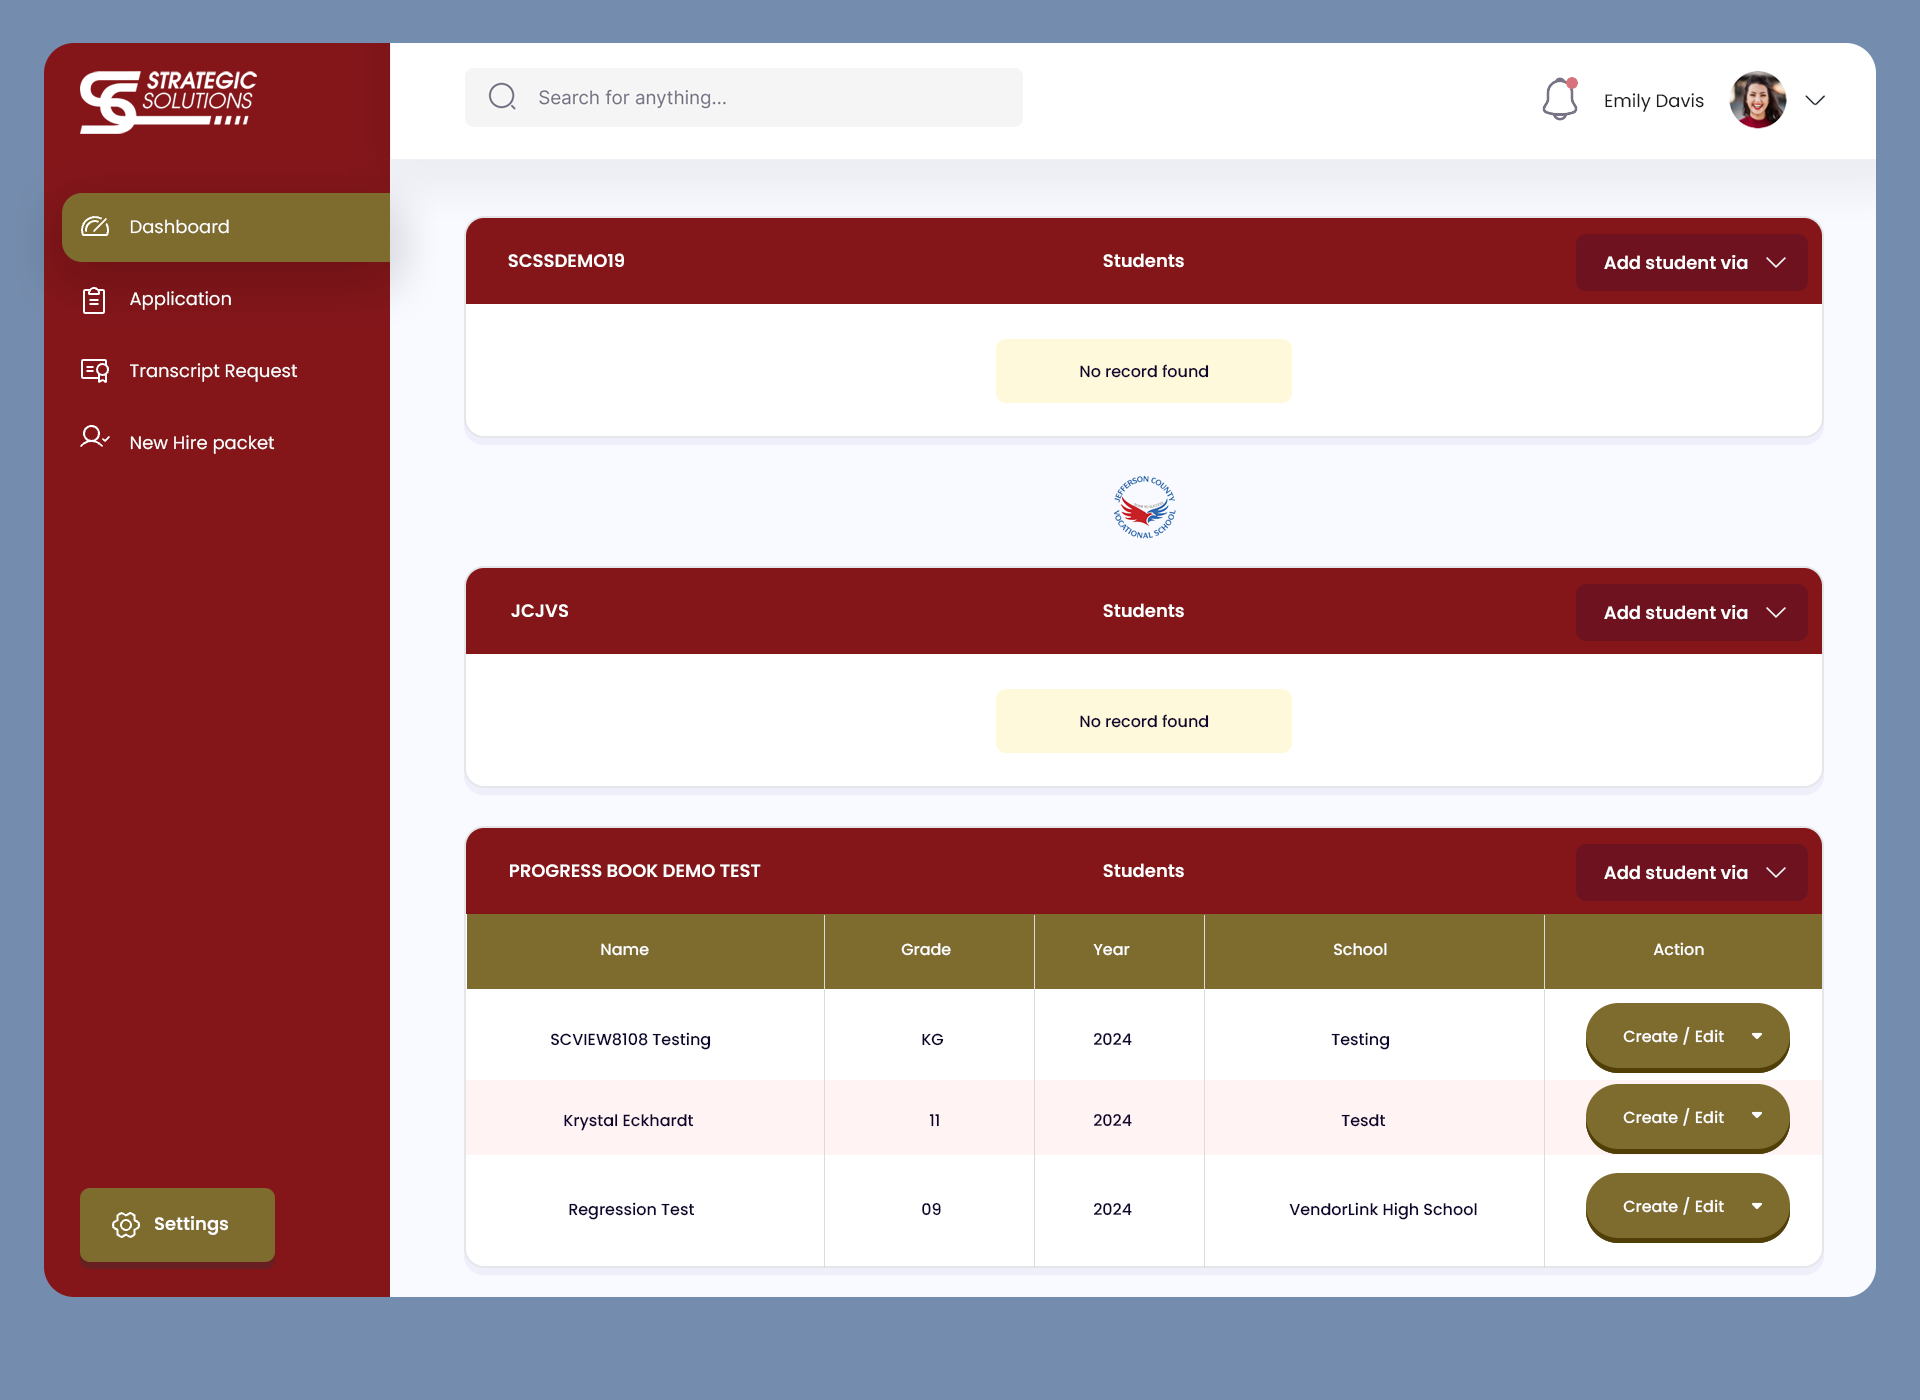The width and height of the screenshot is (1920, 1400).
Task: Click the notification bell icon
Action: click(1559, 99)
